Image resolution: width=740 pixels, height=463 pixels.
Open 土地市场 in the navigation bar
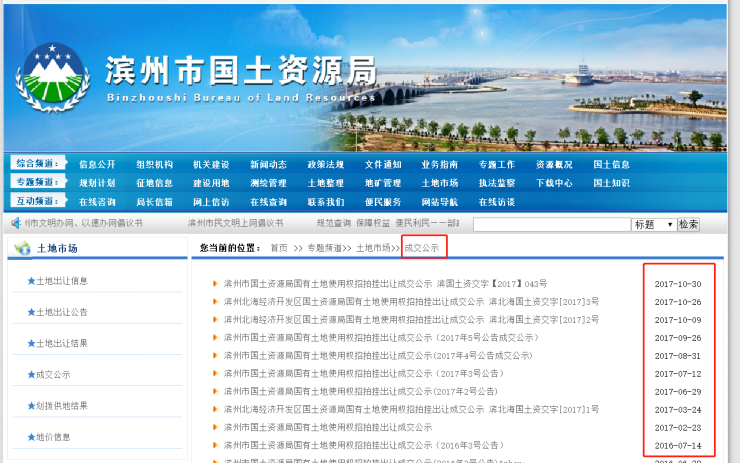point(440,183)
